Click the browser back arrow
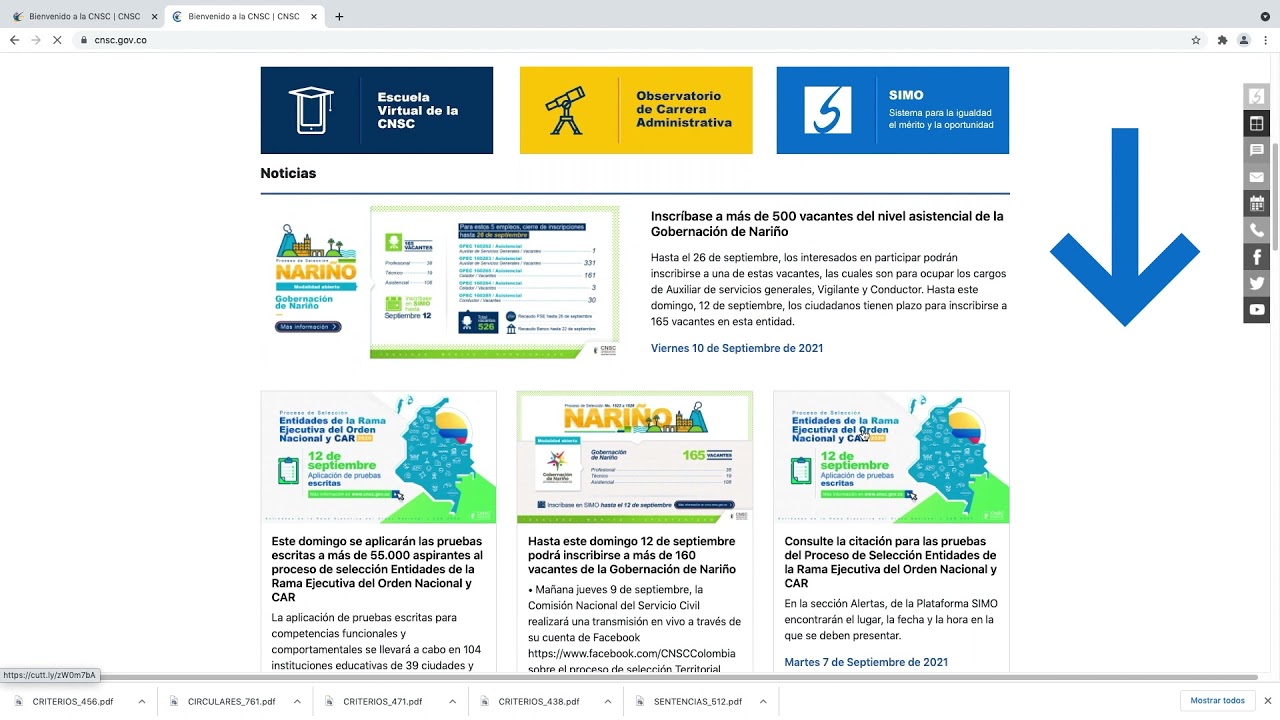This screenshot has height=720, width=1280. [14, 40]
